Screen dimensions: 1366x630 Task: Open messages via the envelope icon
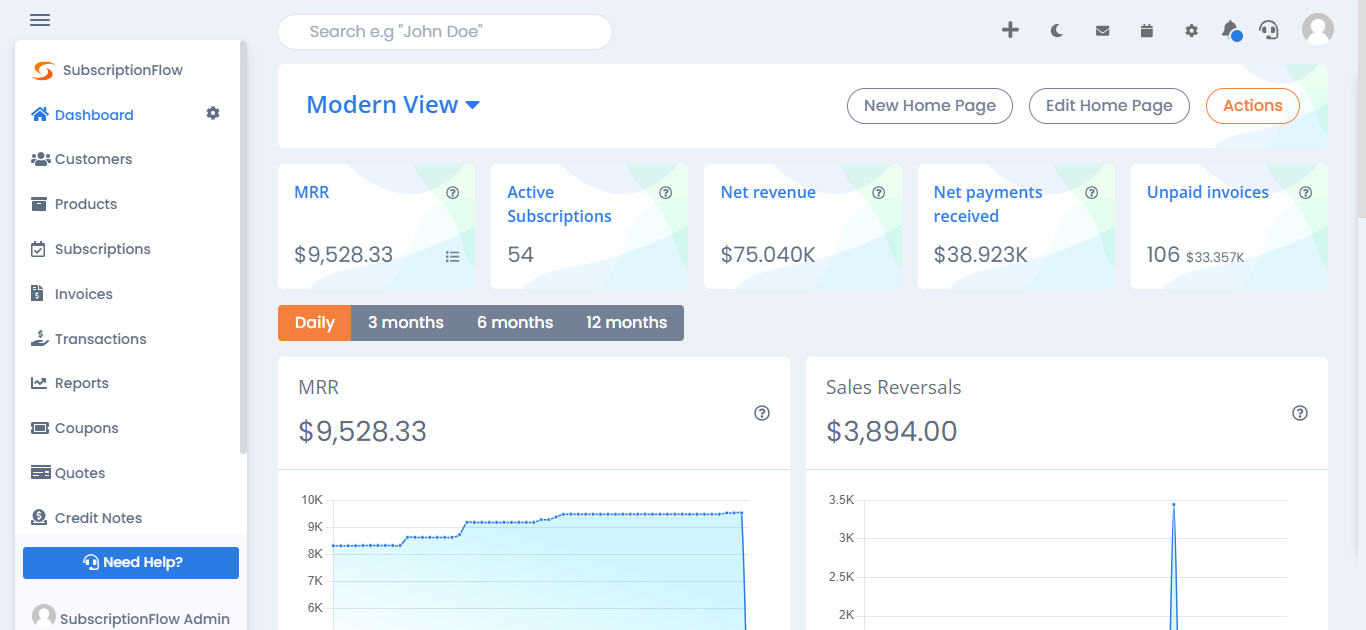(x=1102, y=30)
